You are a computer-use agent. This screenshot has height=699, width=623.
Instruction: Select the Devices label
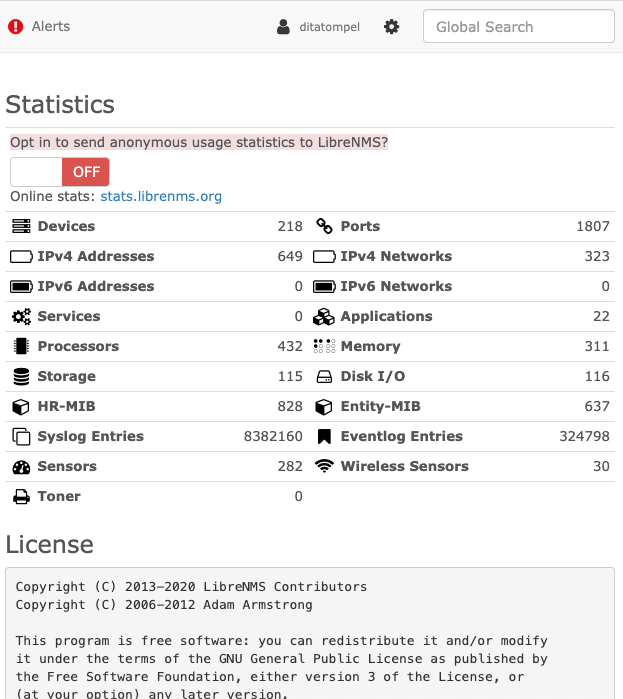[x=66, y=226]
